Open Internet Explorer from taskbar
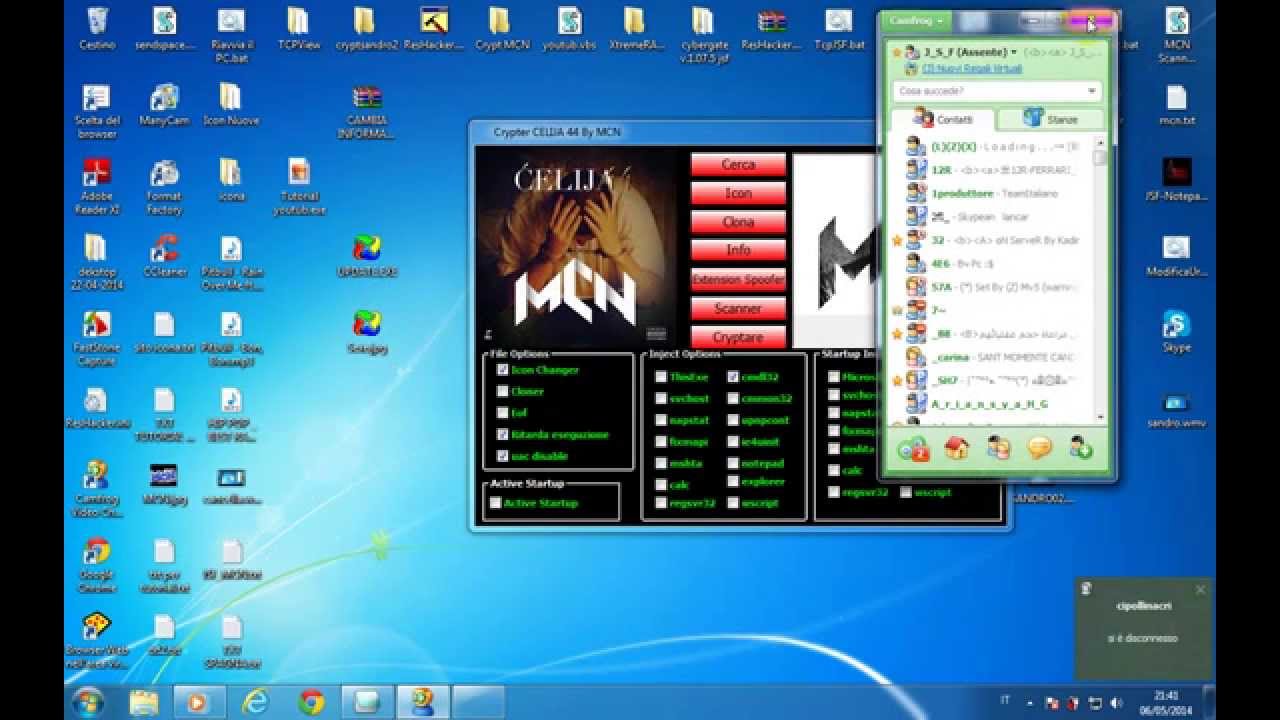Viewport: 1280px width, 720px height. coord(255,702)
